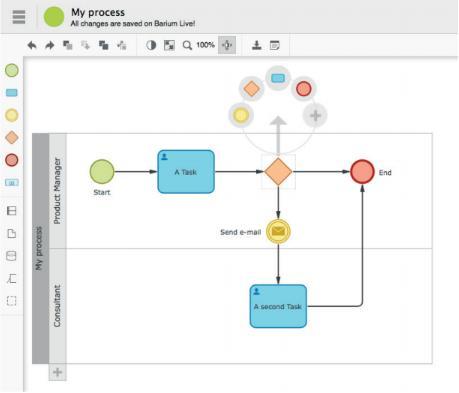Select the Send e-mail message event
The height and width of the screenshot is (393, 459).
[x=278, y=231]
